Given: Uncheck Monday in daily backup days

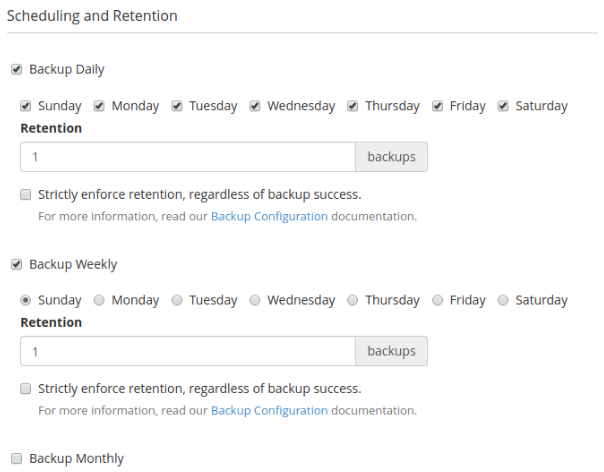Looking at the screenshot, I should tap(100, 106).
